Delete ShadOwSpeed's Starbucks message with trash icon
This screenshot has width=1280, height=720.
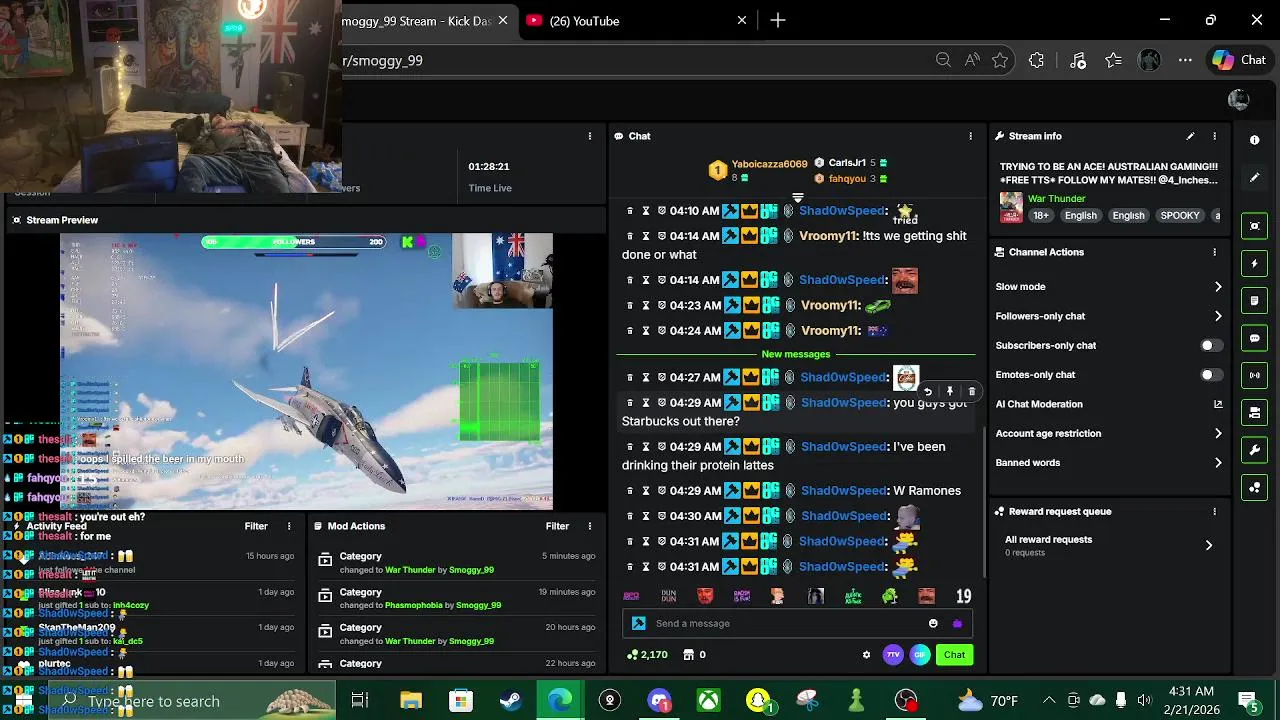(971, 392)
